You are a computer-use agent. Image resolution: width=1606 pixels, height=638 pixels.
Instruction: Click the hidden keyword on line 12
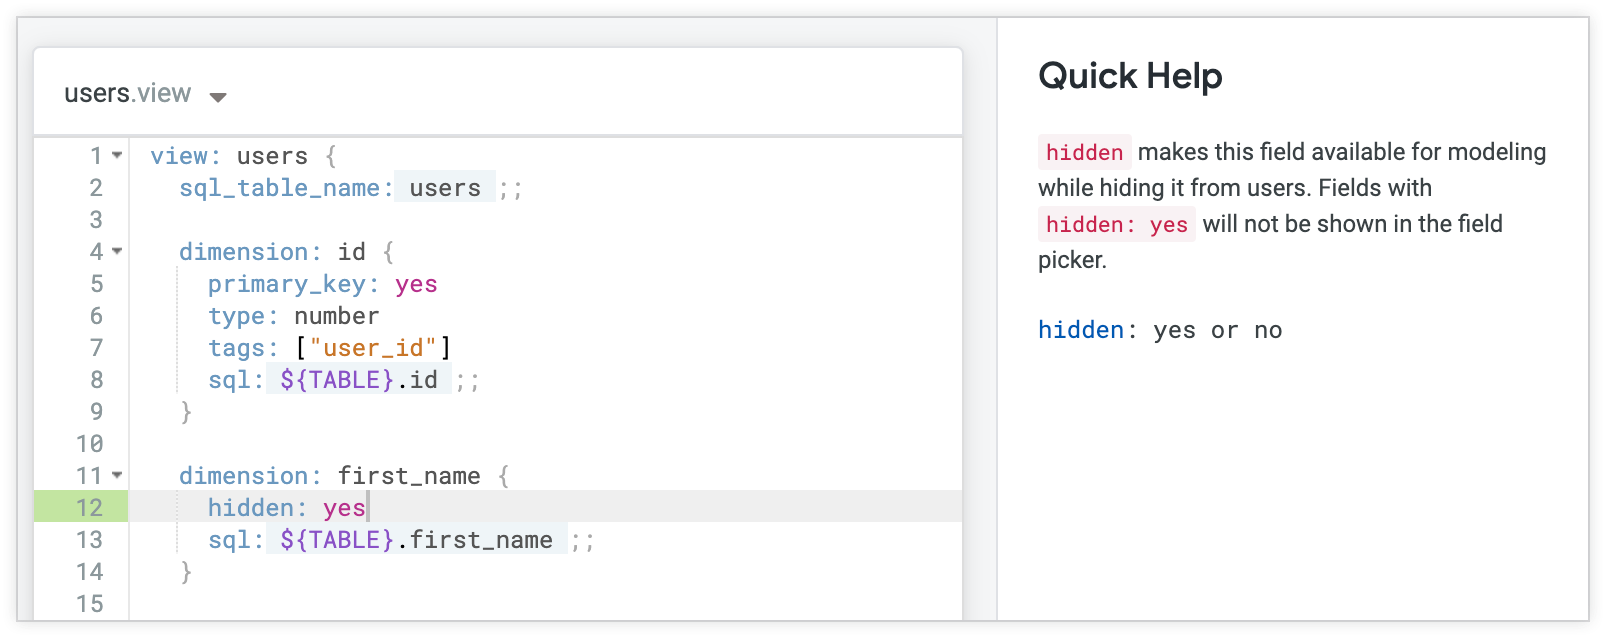(x=250, y=508)
